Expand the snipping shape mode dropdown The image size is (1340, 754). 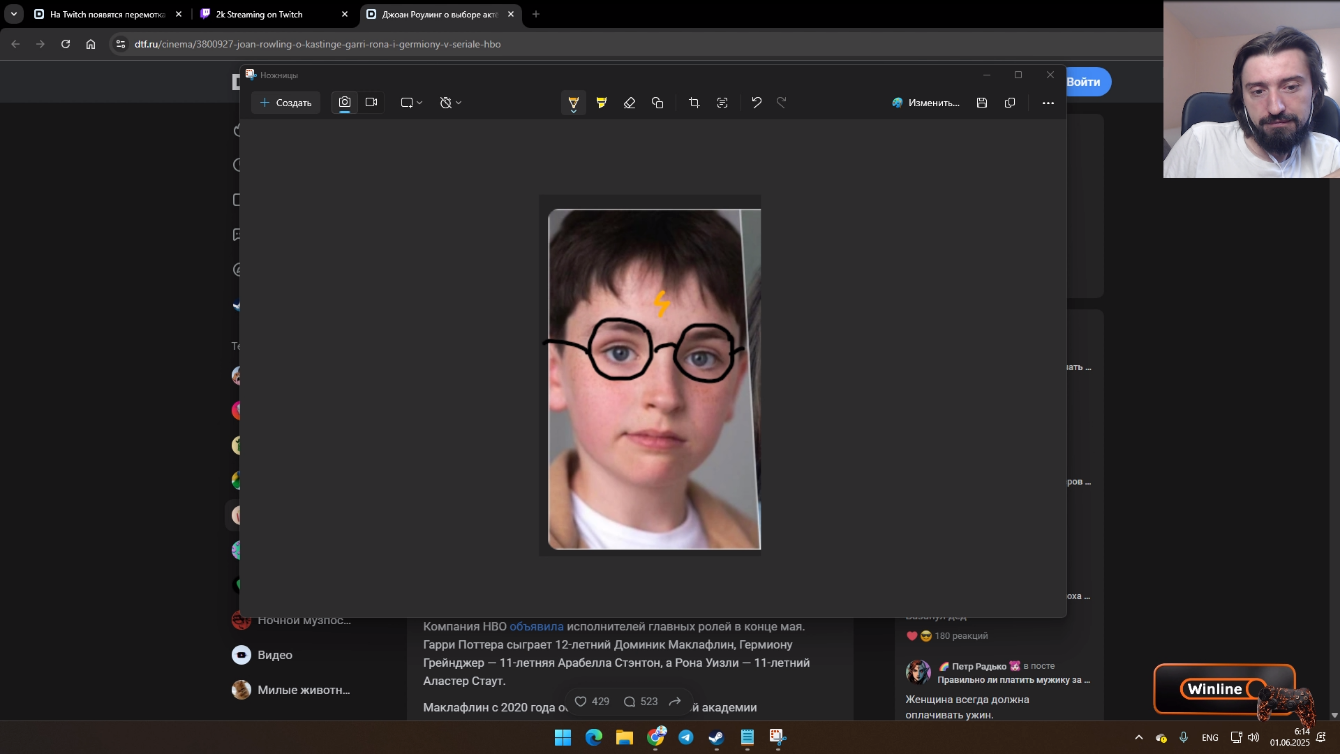(411, 103)
